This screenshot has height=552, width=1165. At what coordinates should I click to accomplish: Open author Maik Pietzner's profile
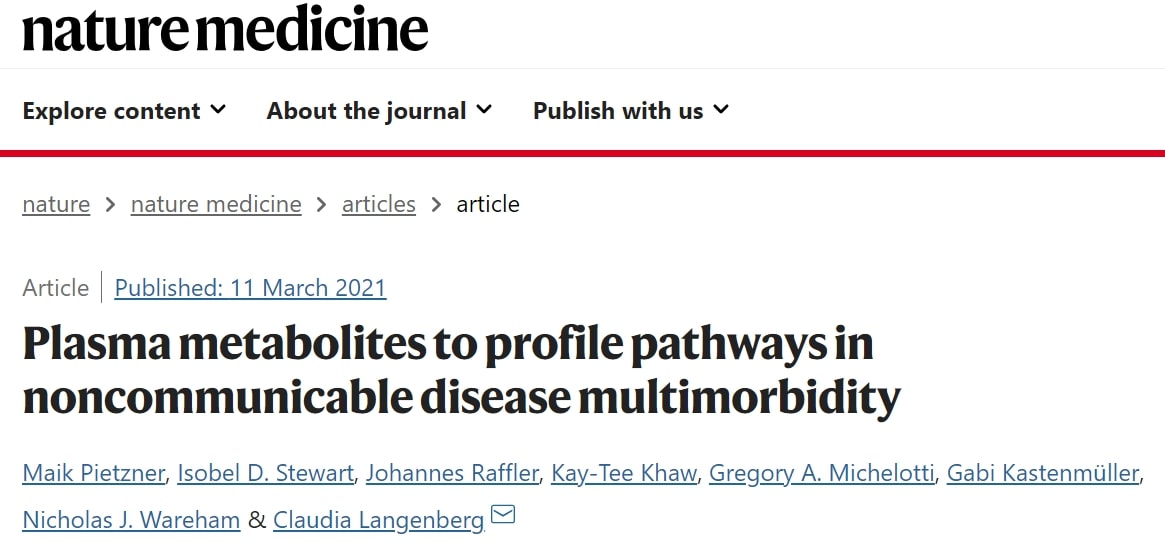93,473
